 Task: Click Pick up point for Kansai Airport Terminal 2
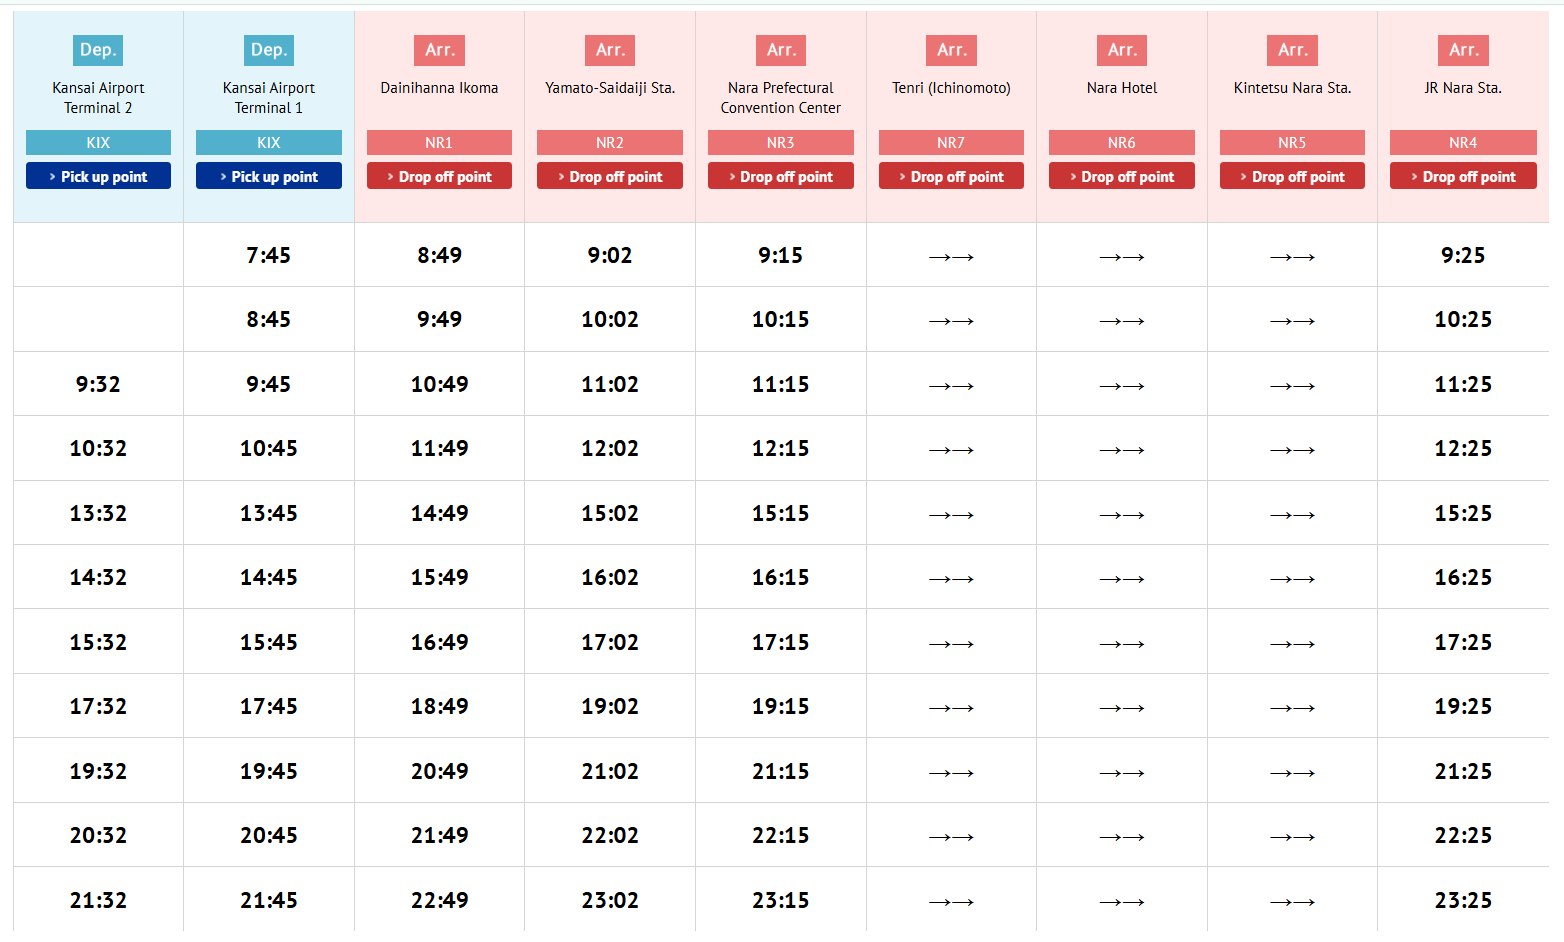click(x=98, y=176)
